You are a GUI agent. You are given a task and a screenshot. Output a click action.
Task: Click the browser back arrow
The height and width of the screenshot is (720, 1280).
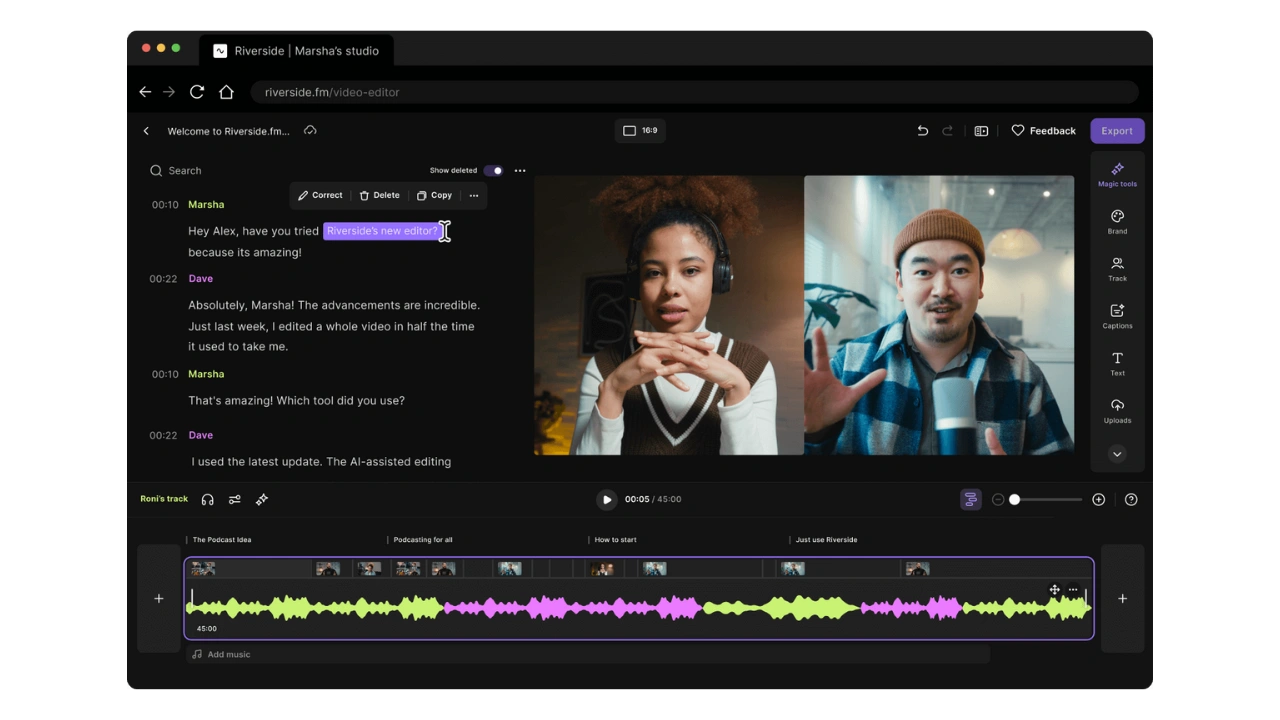(x=145, y=92)
